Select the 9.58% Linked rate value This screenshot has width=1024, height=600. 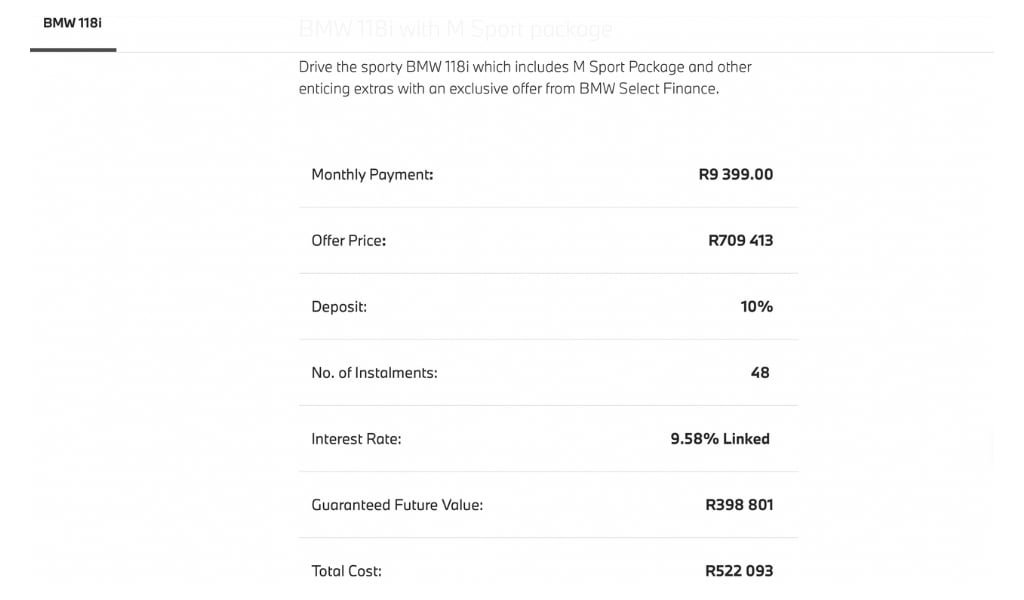point(720,439)
